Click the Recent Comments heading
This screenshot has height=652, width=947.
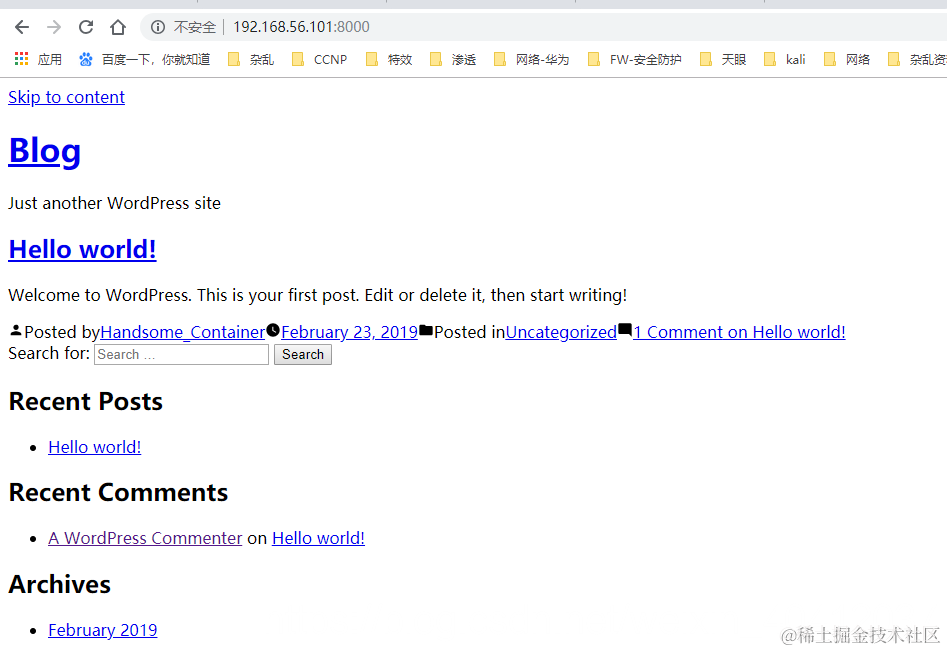[118, 493]
